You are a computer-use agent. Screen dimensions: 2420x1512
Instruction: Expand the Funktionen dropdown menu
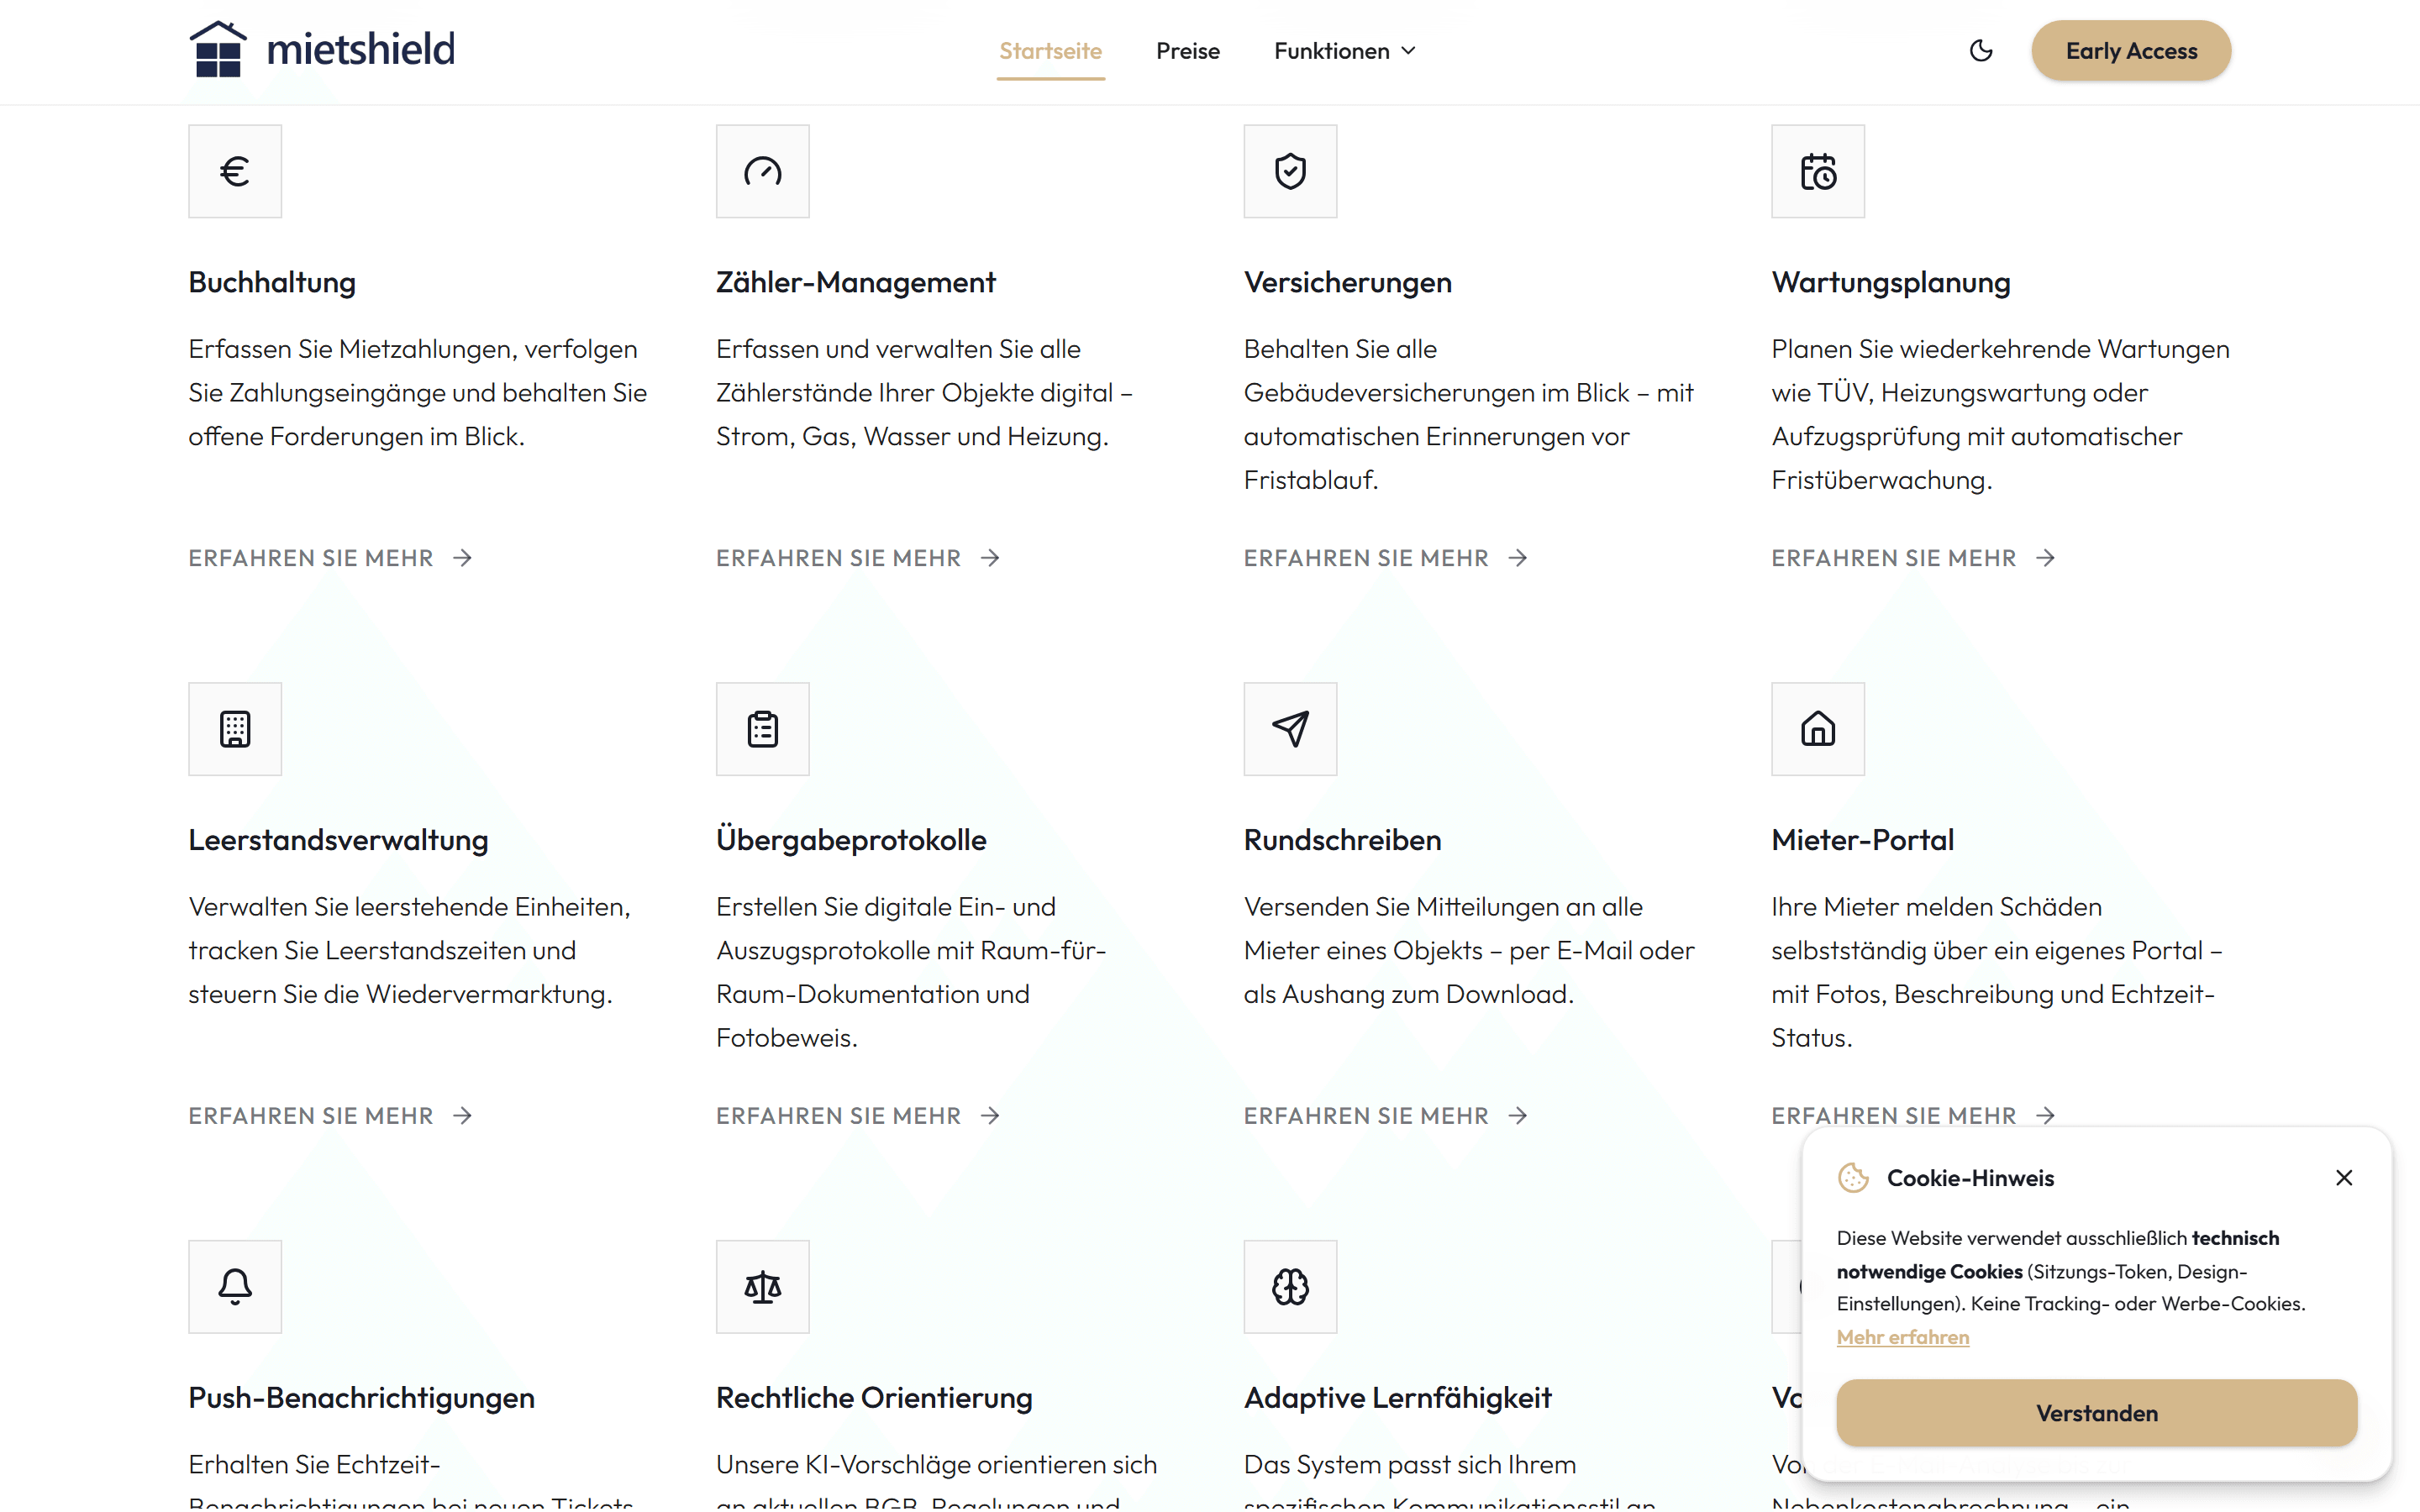click(1345, 50)
